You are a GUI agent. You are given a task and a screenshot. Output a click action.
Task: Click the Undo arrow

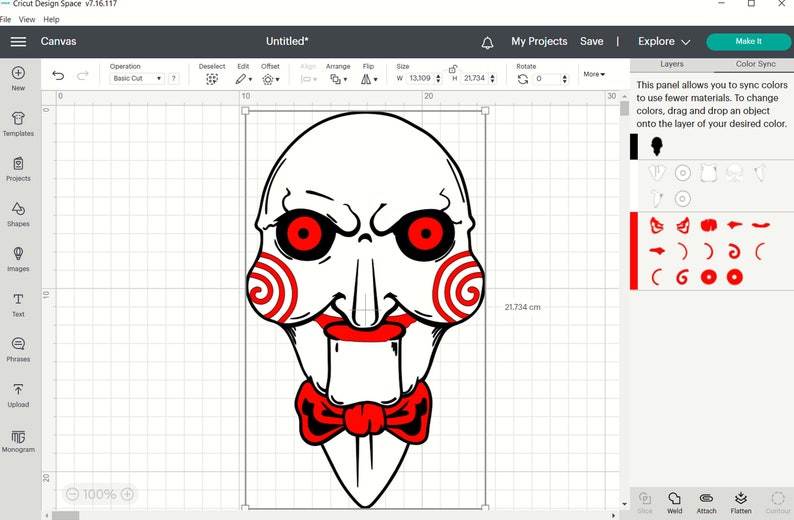point(58,76)
